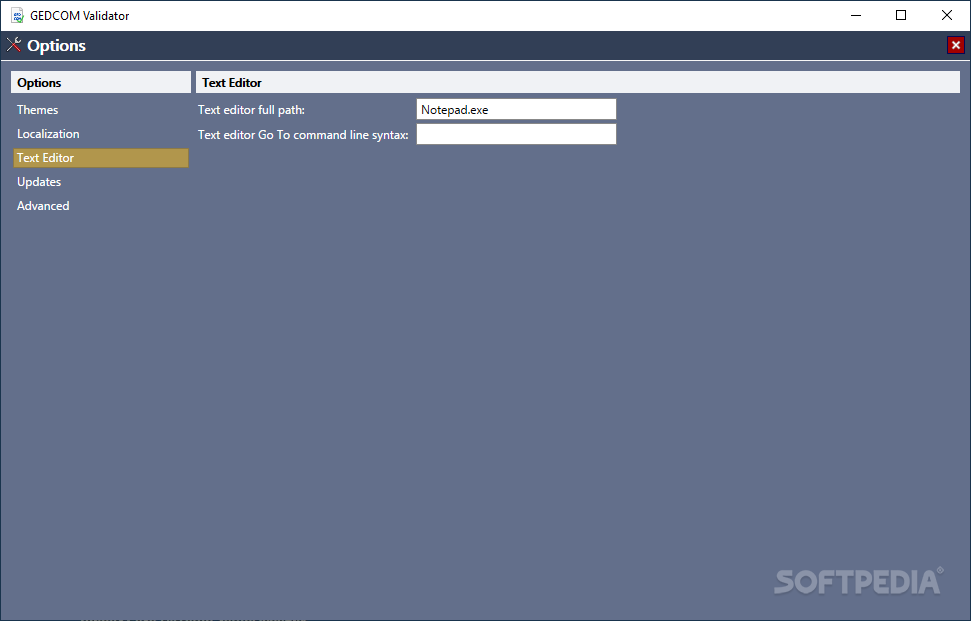The height and width of the screenshot is (621, 971).
Task: Click the GEDCOM Validator app icon
Action: click(x=17, y=15)
